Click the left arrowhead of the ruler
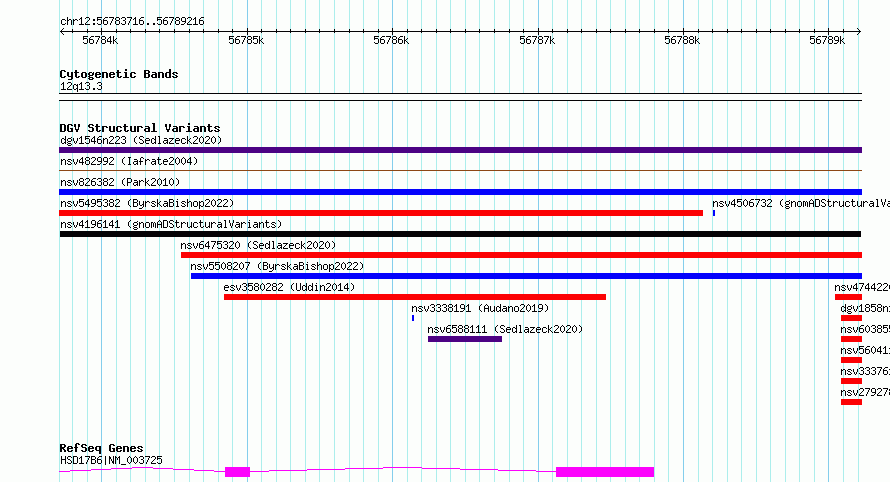 coord(62,31)
